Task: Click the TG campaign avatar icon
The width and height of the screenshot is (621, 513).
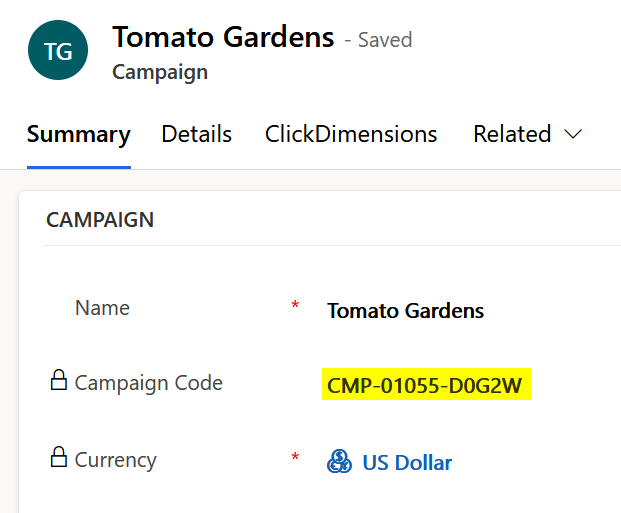Action: click(58, 50)
